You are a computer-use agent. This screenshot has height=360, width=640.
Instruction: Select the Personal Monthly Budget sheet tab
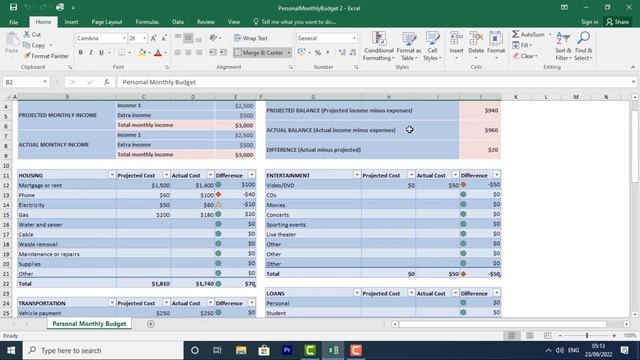[89, 324]
